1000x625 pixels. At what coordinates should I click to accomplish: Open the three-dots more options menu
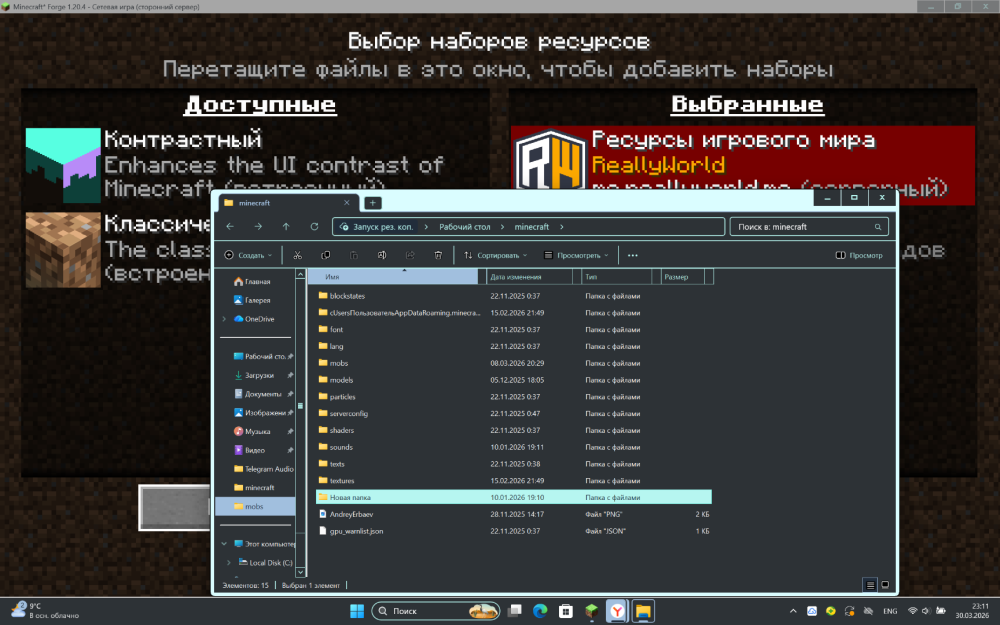633,255
